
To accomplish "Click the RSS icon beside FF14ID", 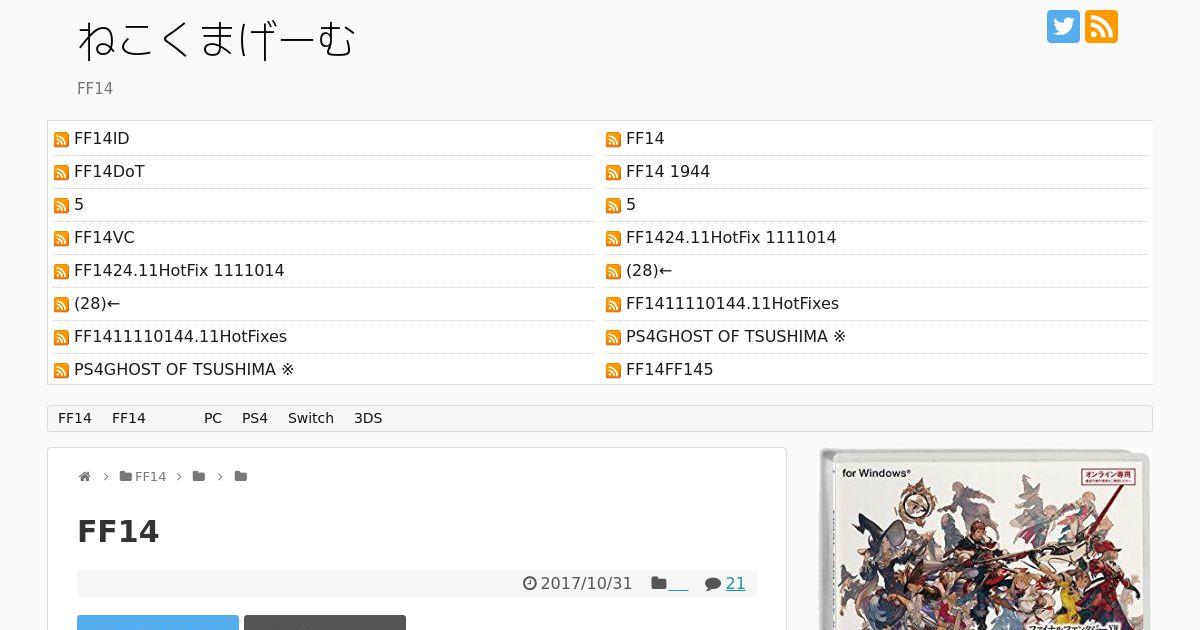I will pos(61,140).
